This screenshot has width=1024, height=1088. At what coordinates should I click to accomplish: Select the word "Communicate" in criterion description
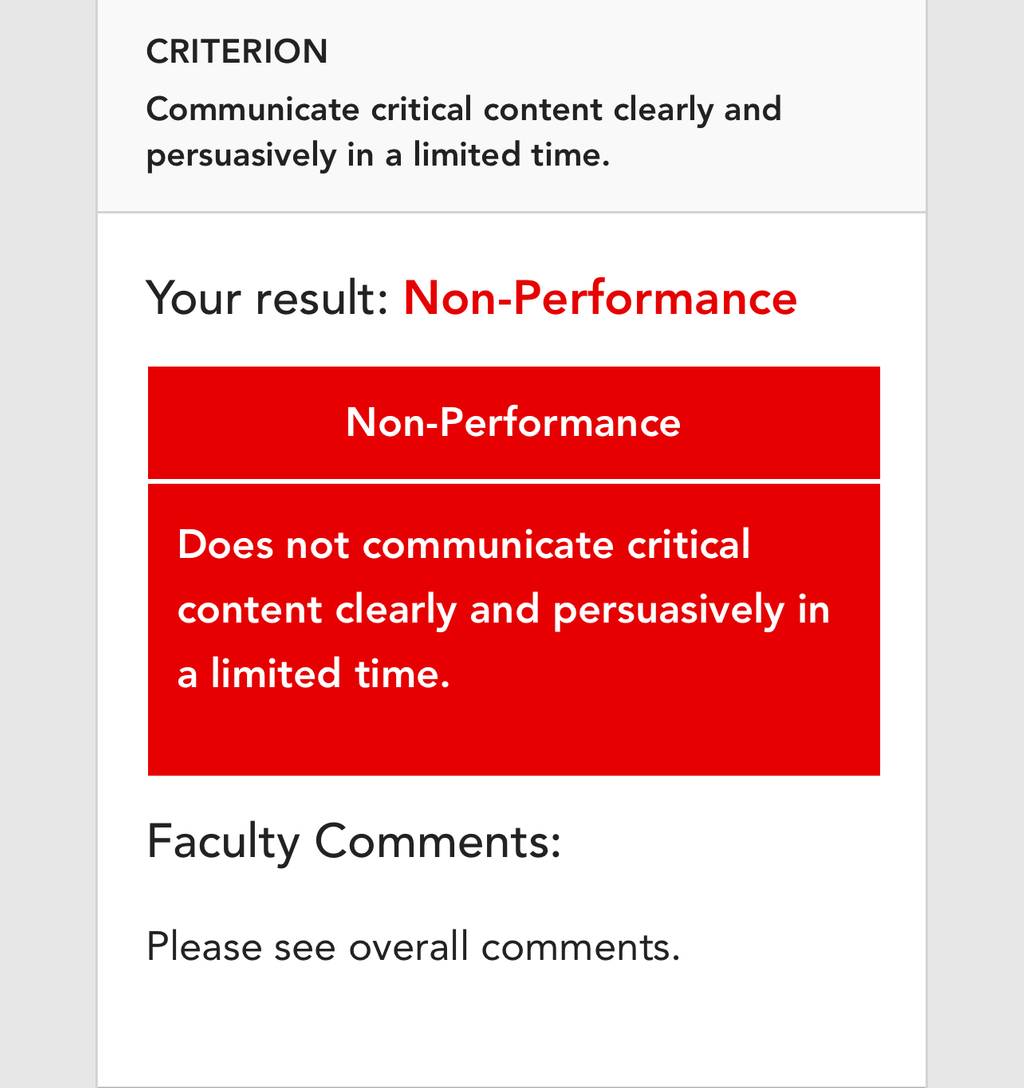(253, 109)
